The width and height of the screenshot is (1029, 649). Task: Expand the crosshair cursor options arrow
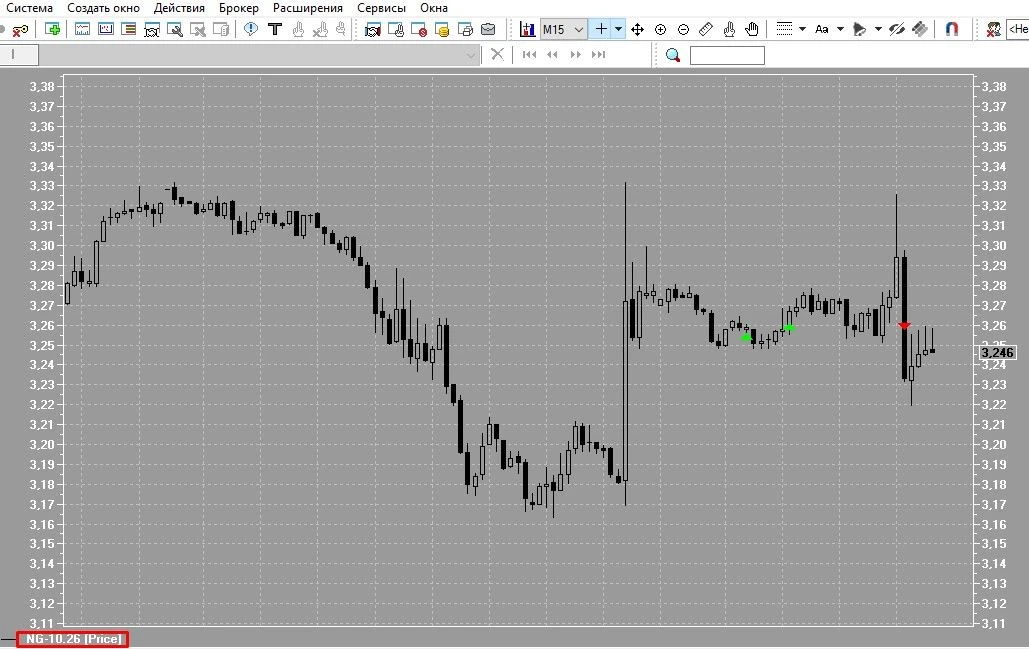618,30
